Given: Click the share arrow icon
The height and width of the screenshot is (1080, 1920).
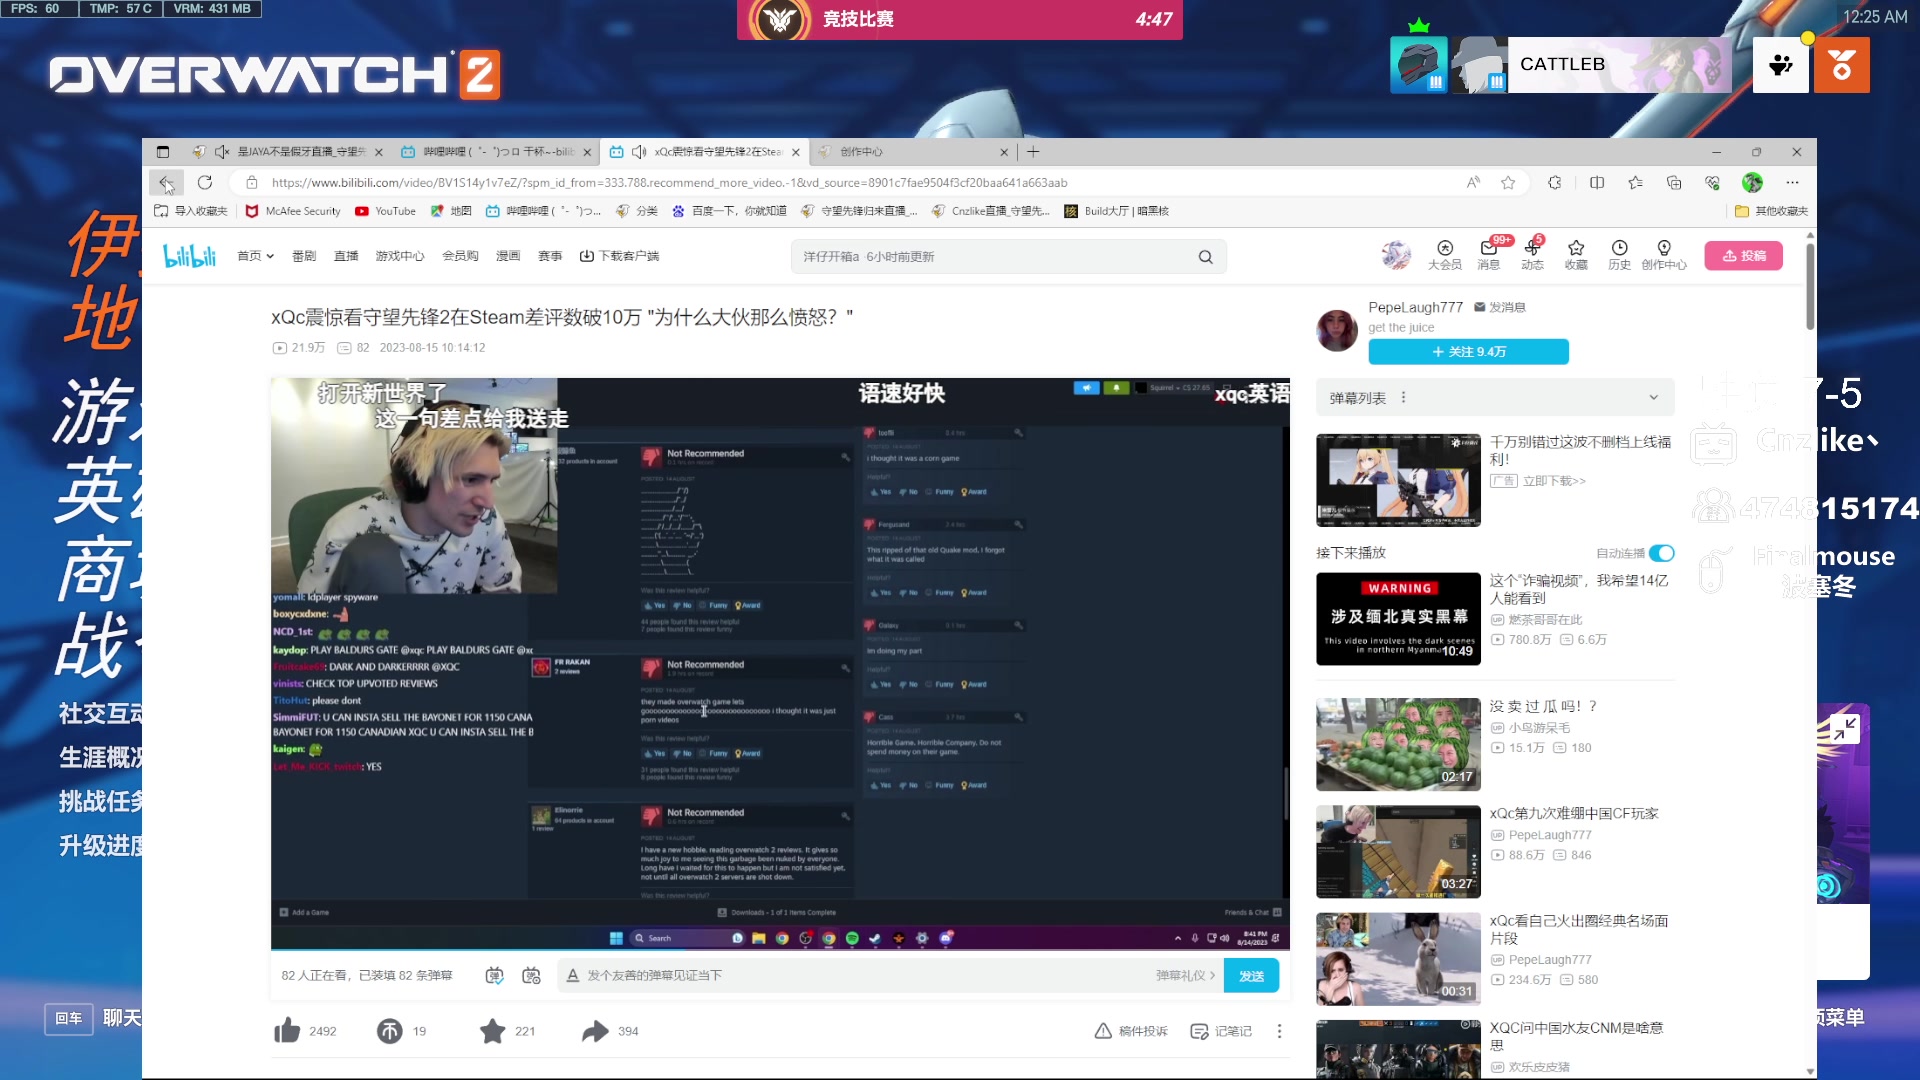Looking at the screenshot, I should (595, 1031).
